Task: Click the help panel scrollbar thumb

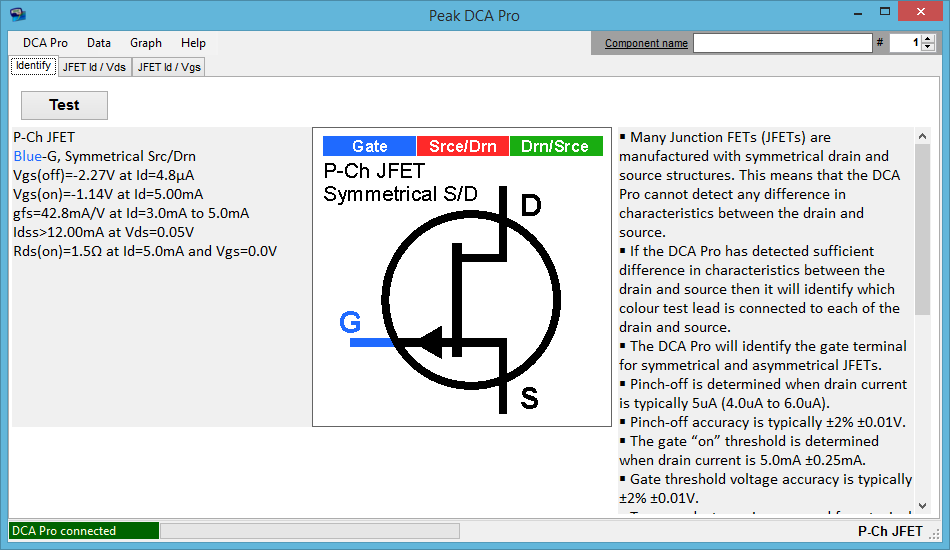Action: coord(922,229)
